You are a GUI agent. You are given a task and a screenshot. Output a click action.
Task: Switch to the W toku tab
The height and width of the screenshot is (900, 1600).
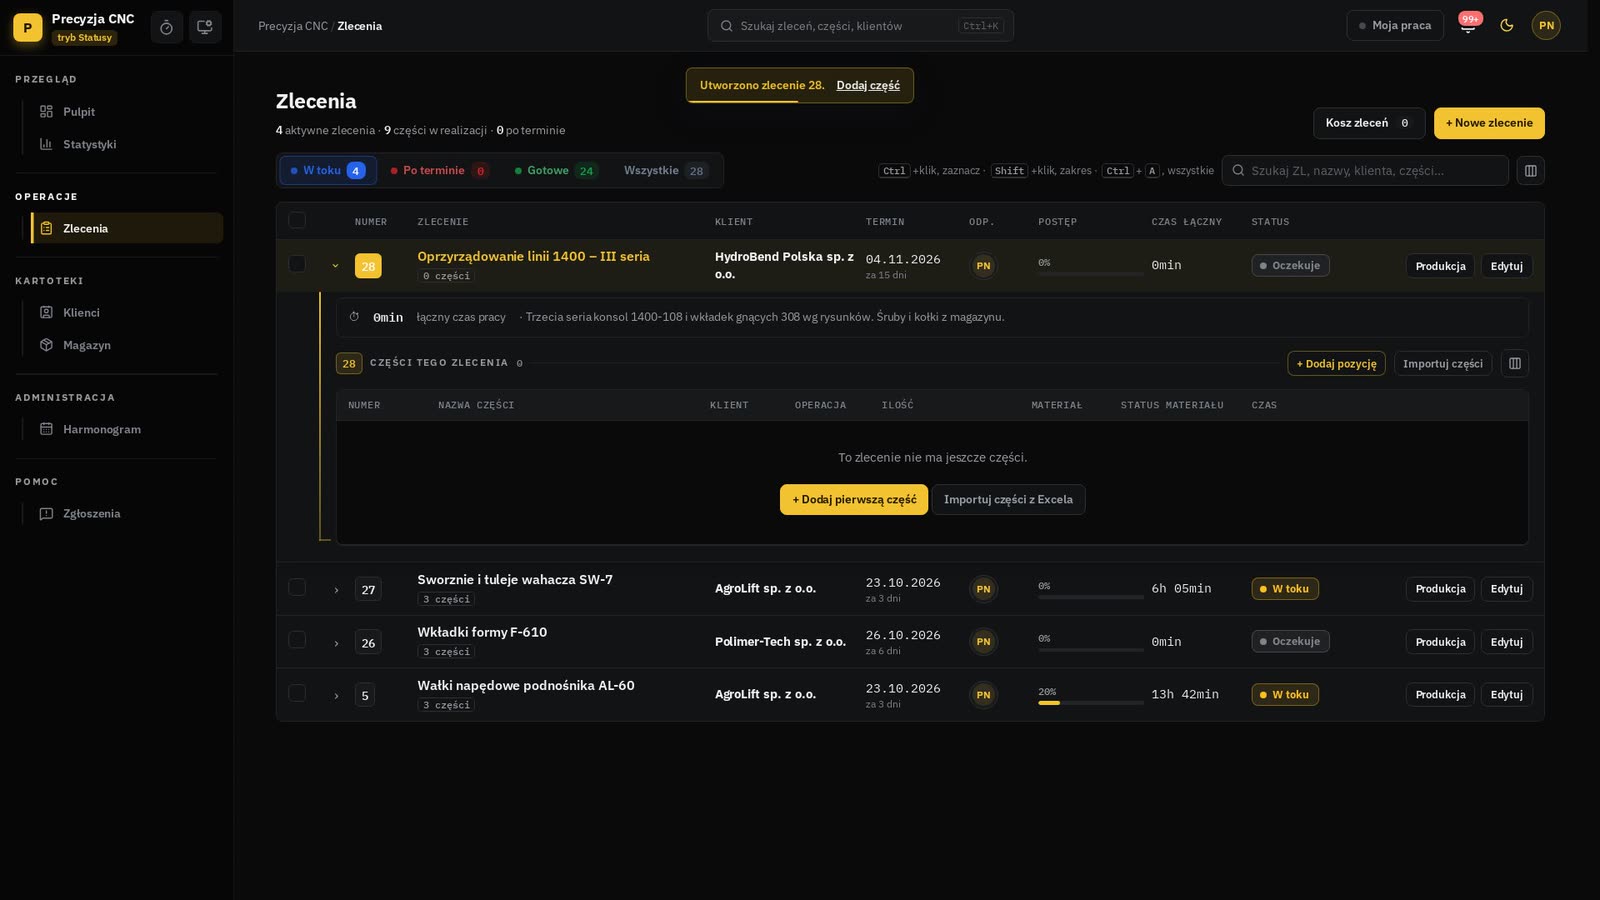tap(328, 170)
